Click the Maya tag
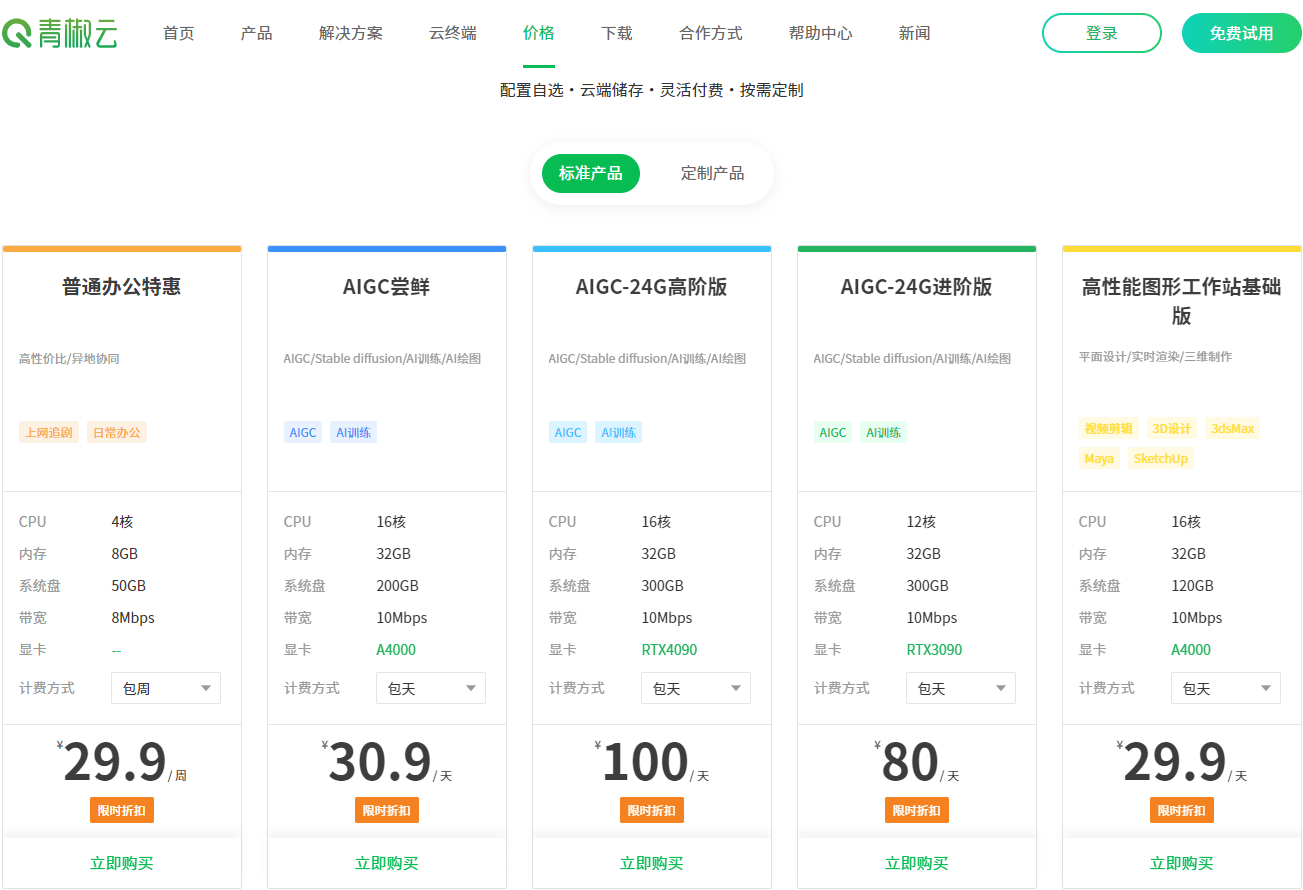Image resolution: width=1303 pixels, height=890 pixels. (1099, 458)
